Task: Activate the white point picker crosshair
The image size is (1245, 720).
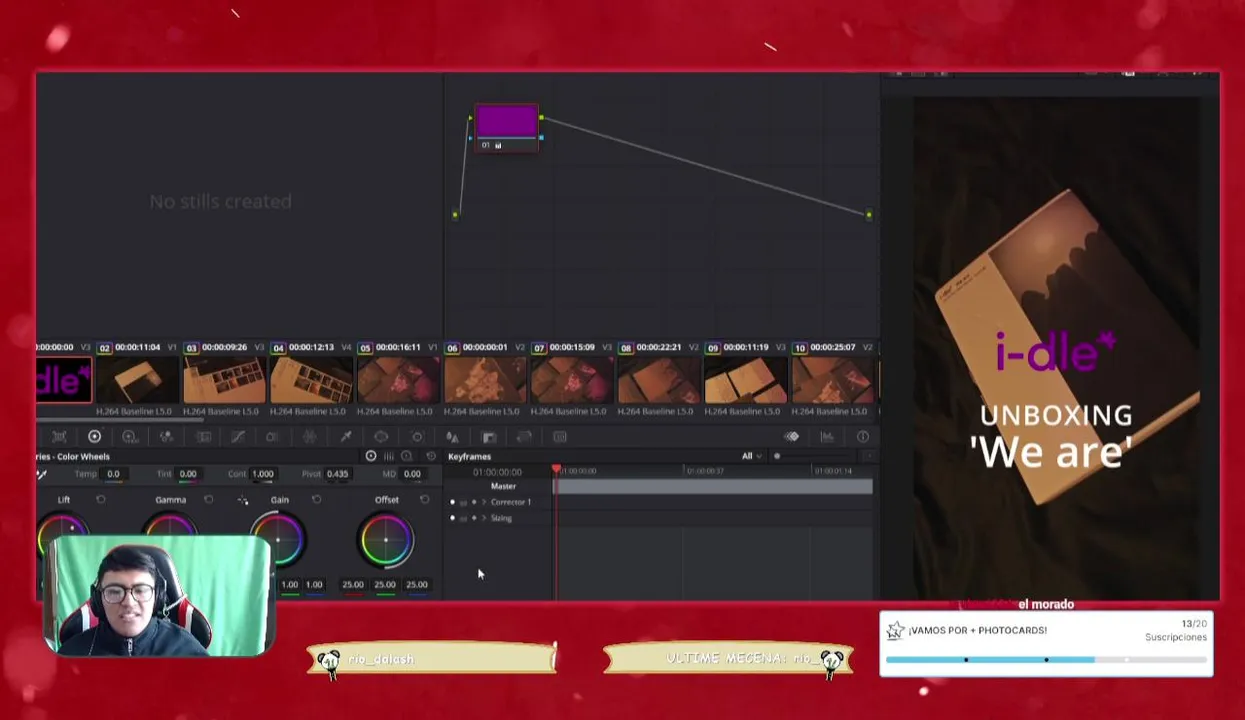Action: click(x=243, y=500)
